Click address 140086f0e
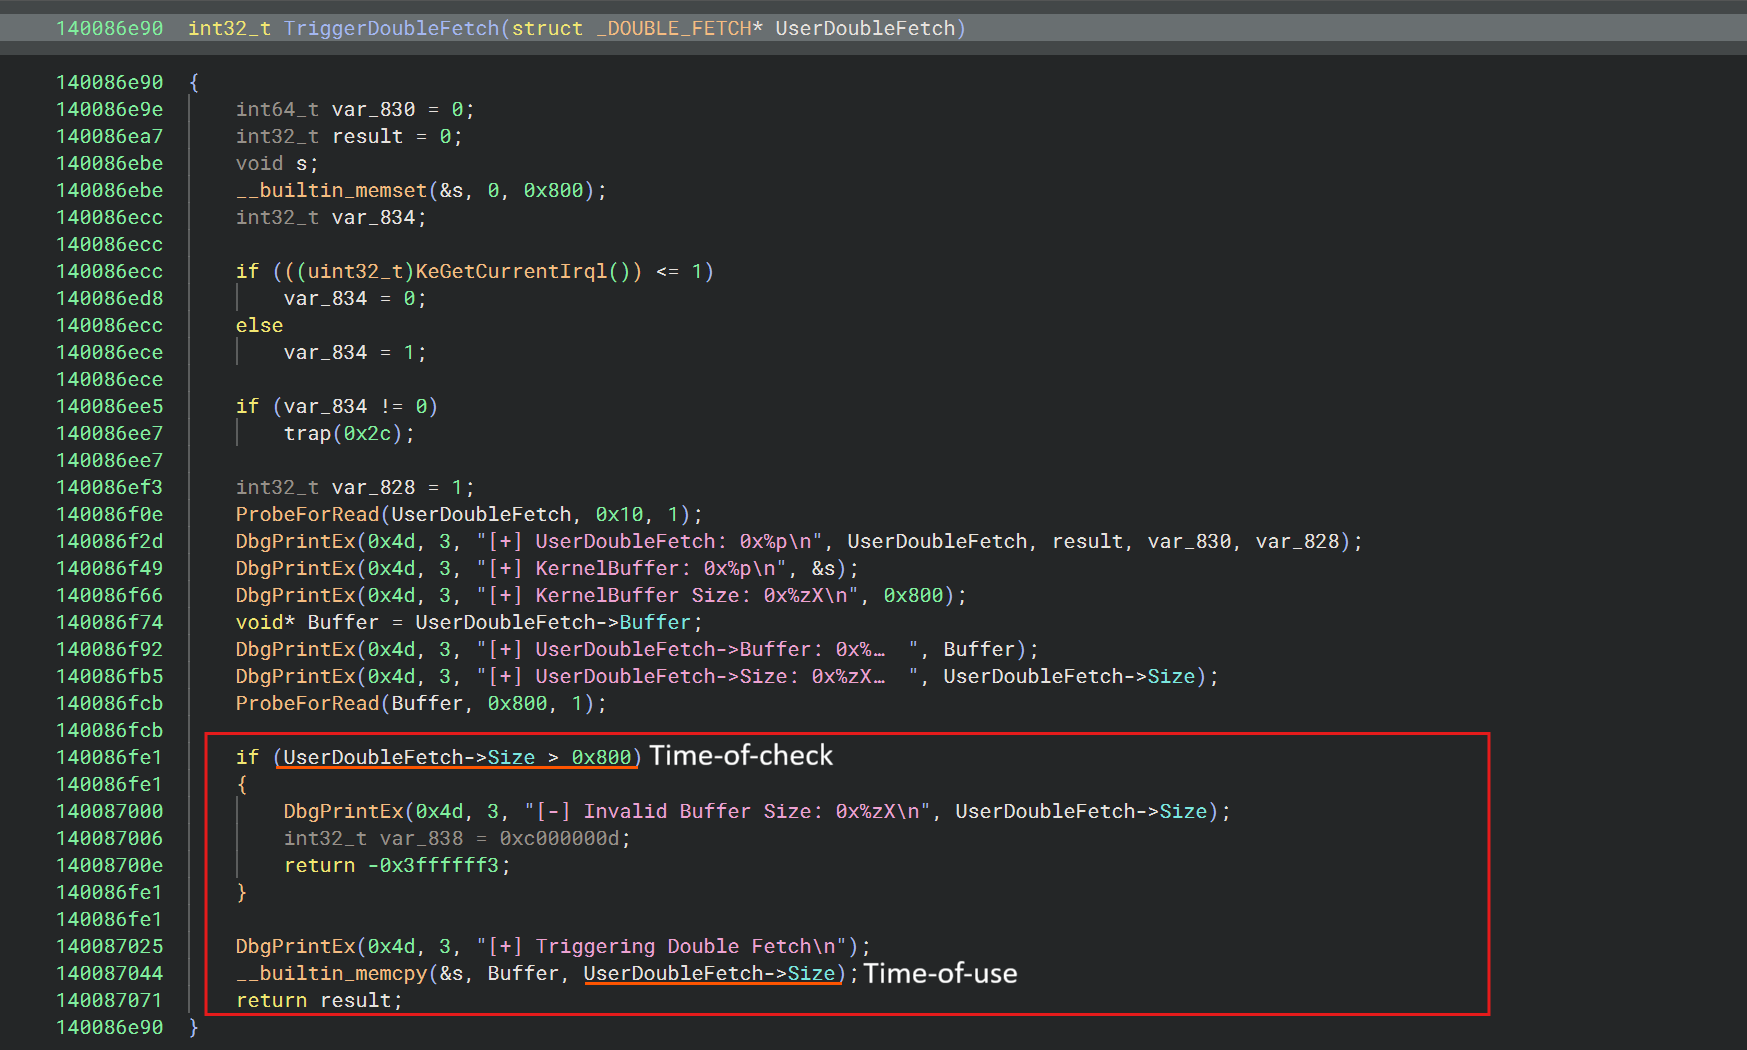This screenshot has width=1747, height=1050. click(109, 514)
